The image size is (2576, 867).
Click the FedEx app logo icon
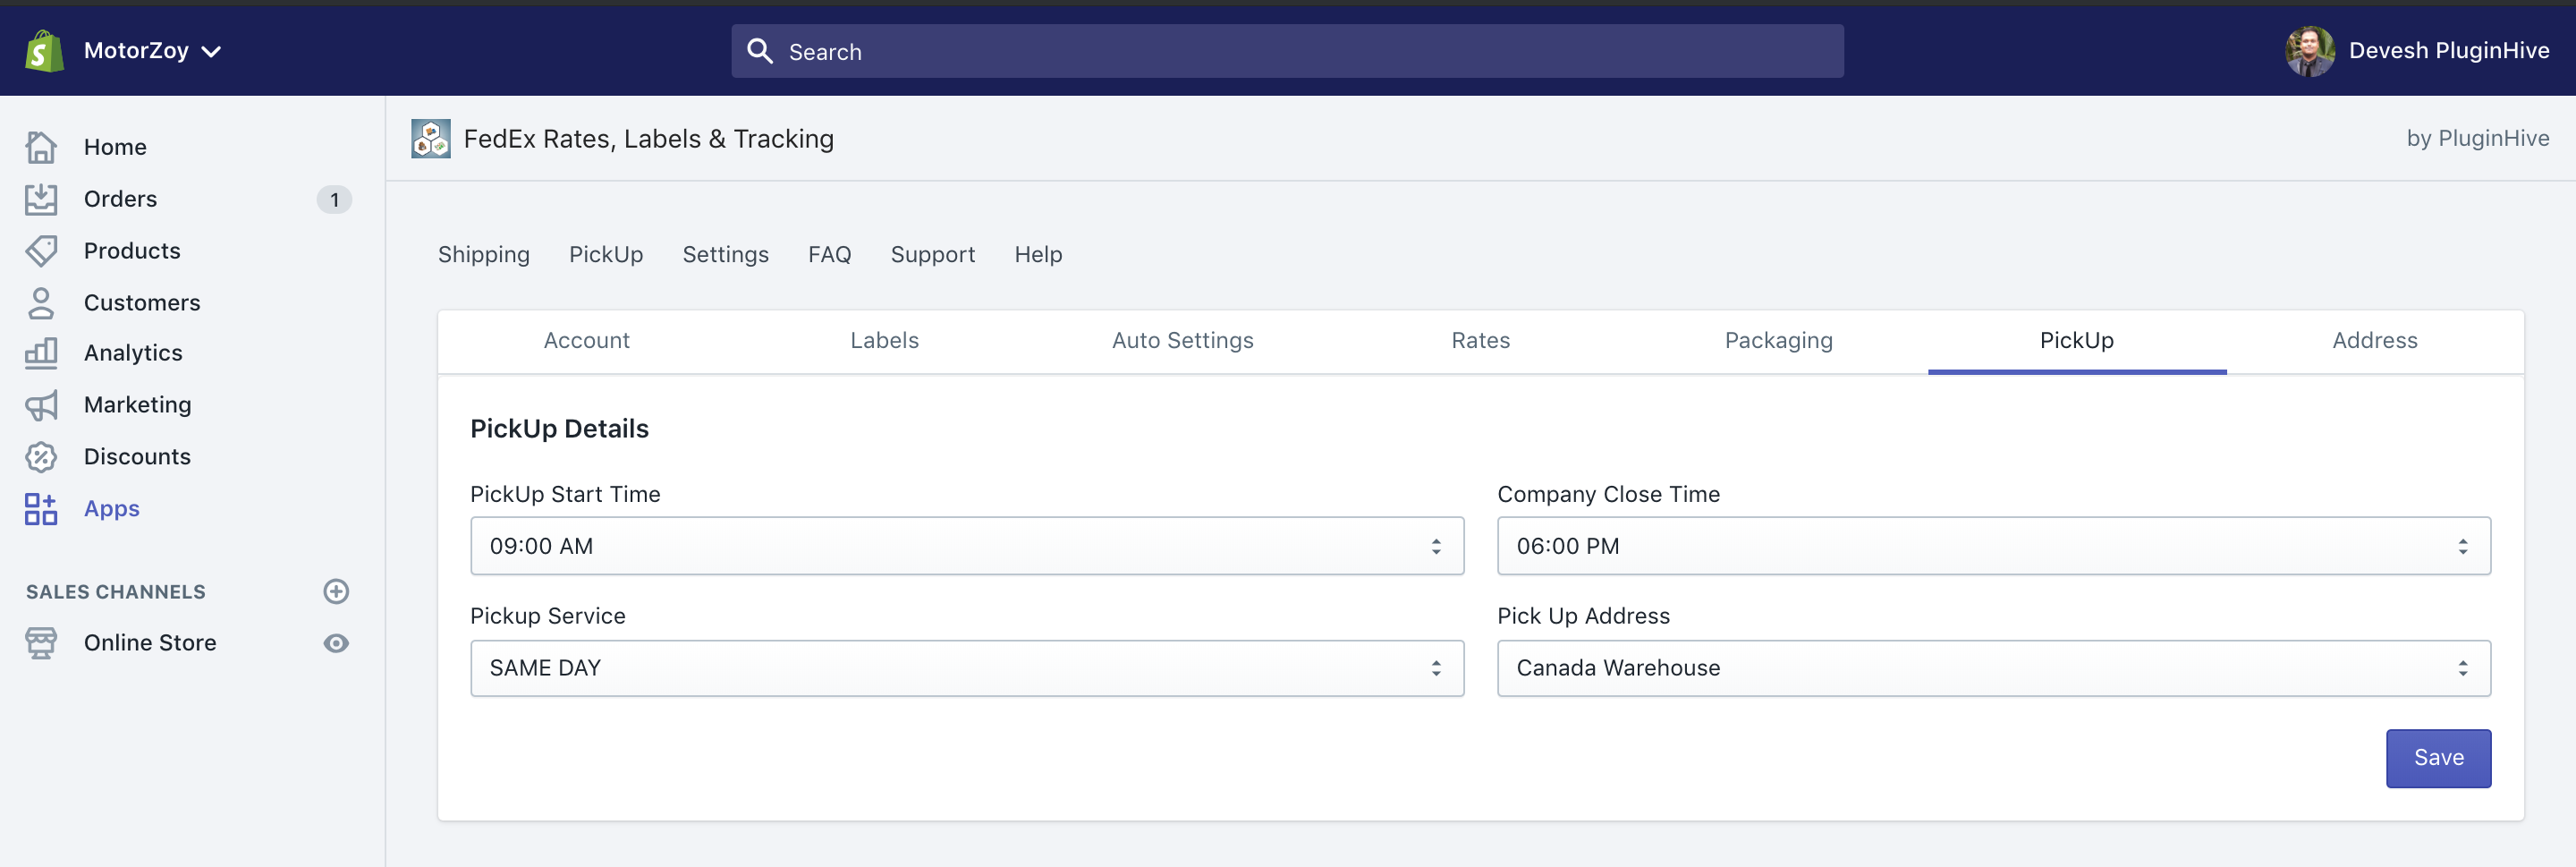pyautogui.click(x=431, y=139)
